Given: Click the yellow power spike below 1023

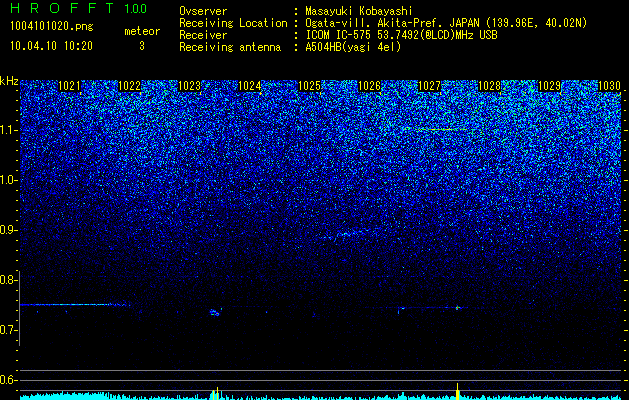Looking at the screenshot, I should pos(215,393).
